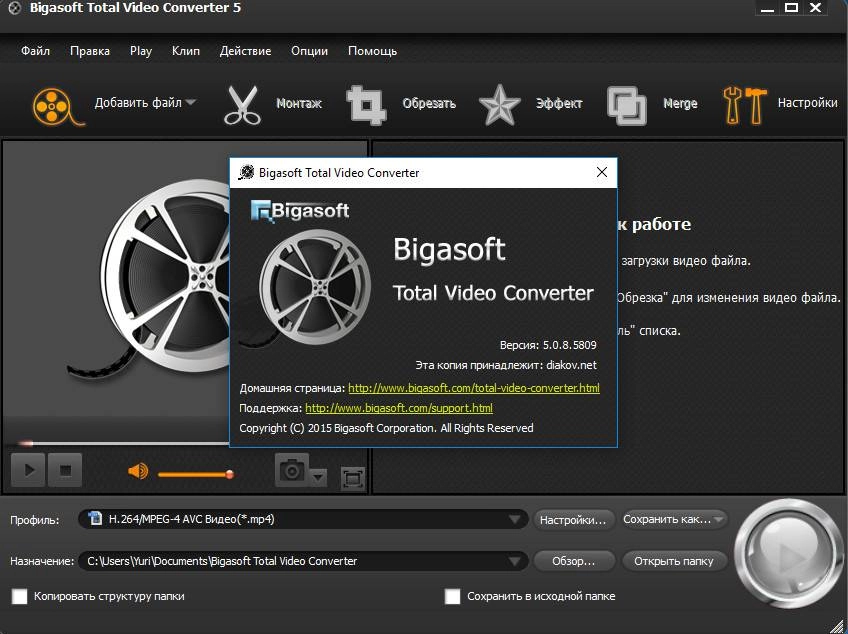848x634 pixels.
Task: Open the Опции menu
Action: 309,51
